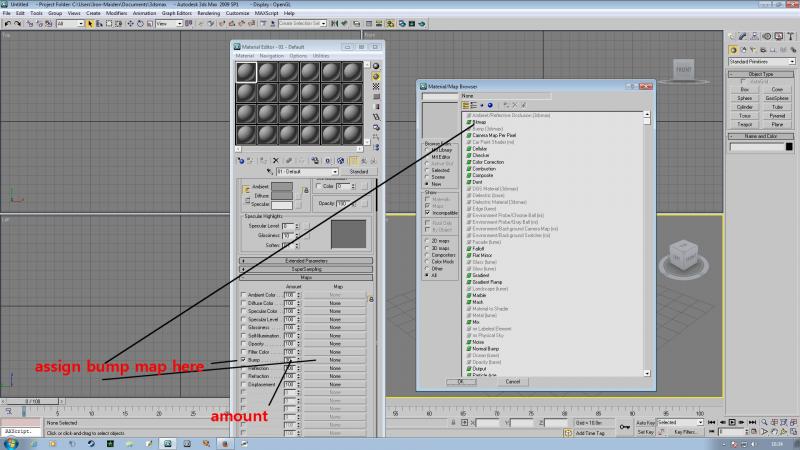Click the Specular color swatch

tap(282, 205)
